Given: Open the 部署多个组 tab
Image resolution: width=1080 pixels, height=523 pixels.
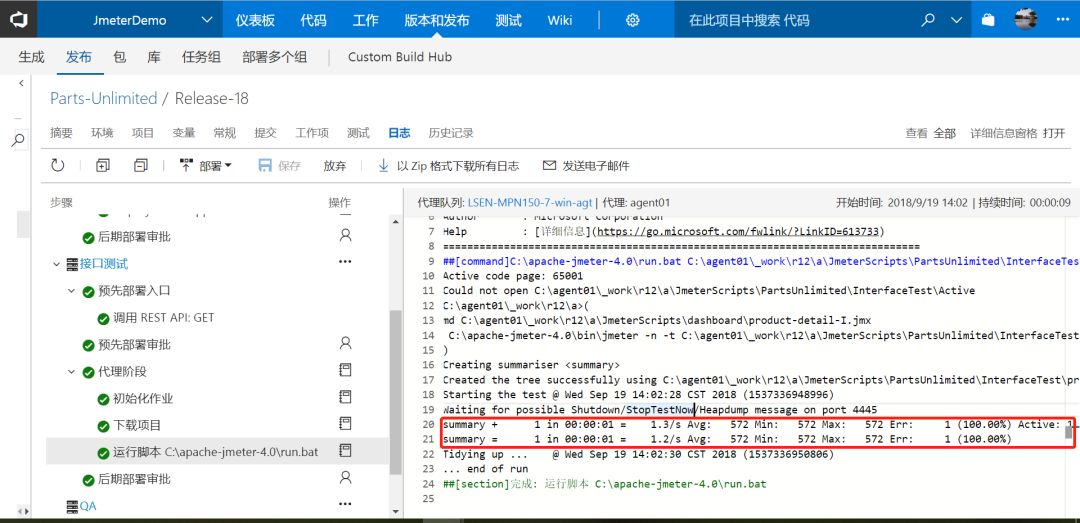Looking at the screenshot, I should tap(275, 57).
